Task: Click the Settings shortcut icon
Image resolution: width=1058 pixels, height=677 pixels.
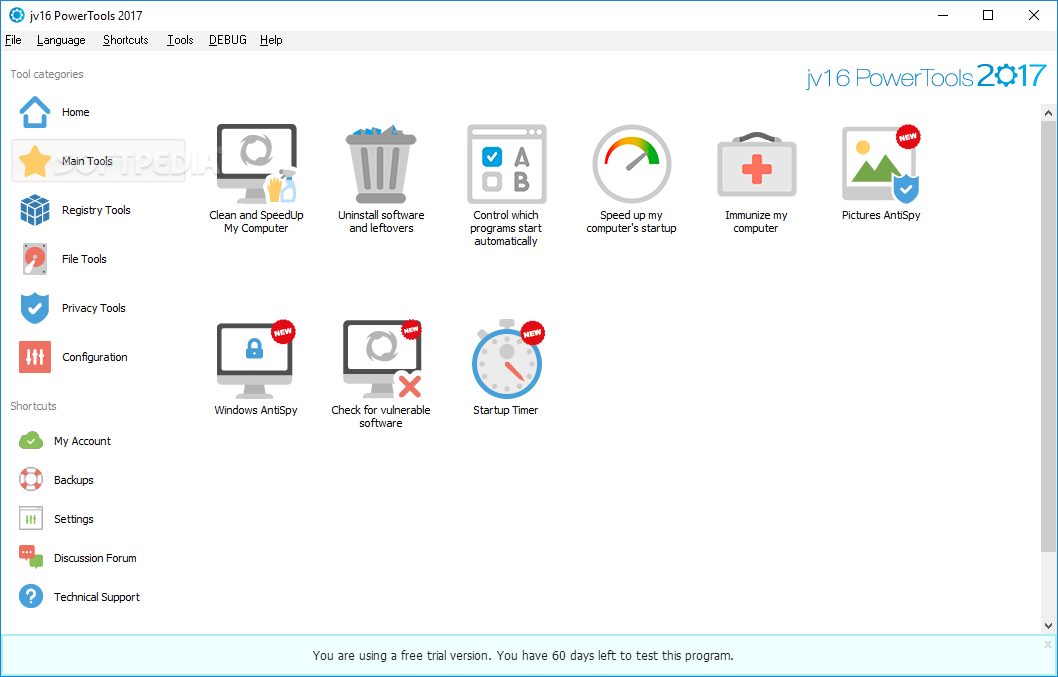Action: 31,519
